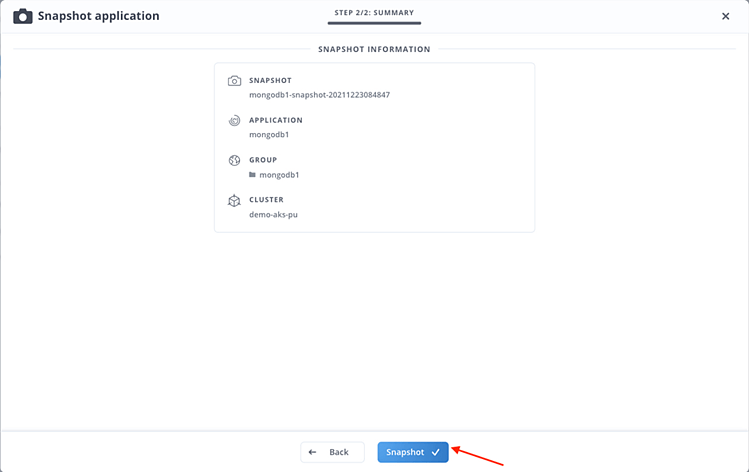749x472 pixels.
Task: Click the Snapshot application dialog title
Action: coord(98,16)
